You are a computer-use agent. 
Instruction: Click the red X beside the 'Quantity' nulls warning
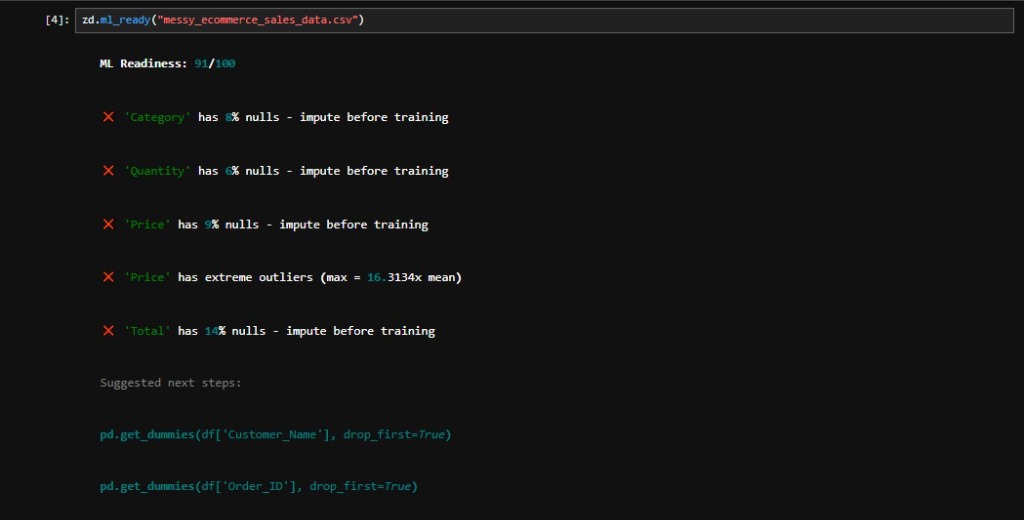pyautogui.click(x=108, y=171)
